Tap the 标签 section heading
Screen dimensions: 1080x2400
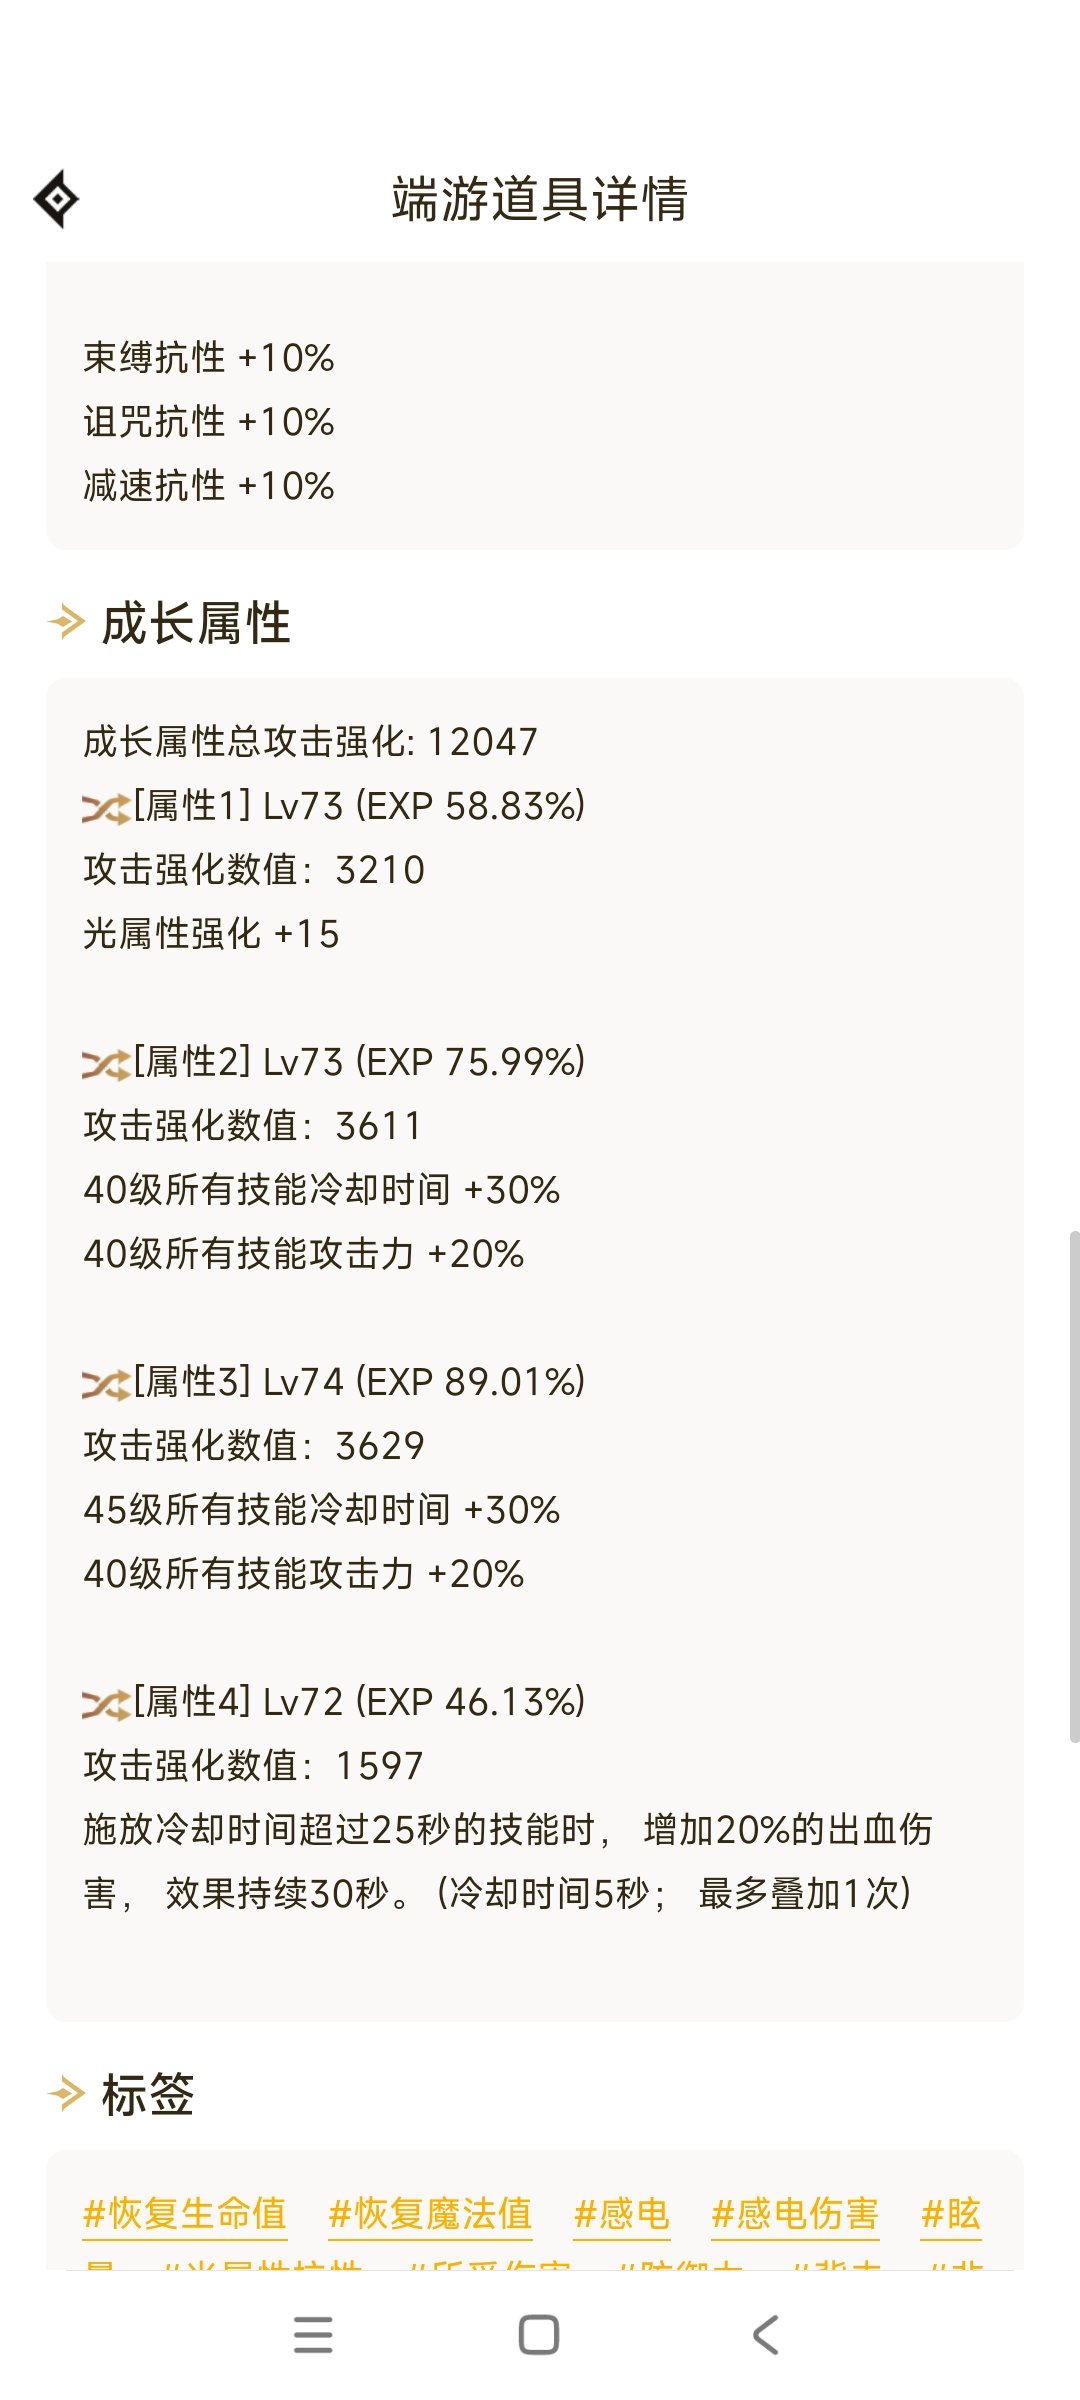(148, 2094)
